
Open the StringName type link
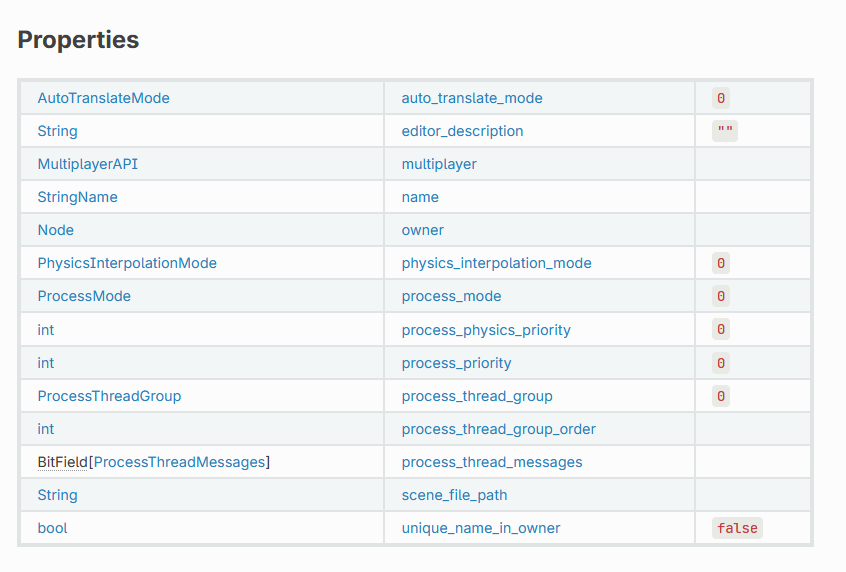[x=77, y=197]
